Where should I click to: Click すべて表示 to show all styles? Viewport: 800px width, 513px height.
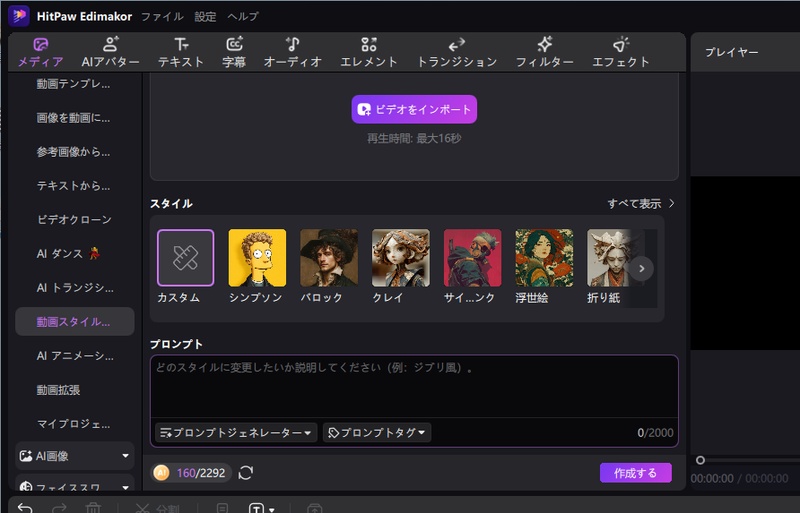point(641,203)
